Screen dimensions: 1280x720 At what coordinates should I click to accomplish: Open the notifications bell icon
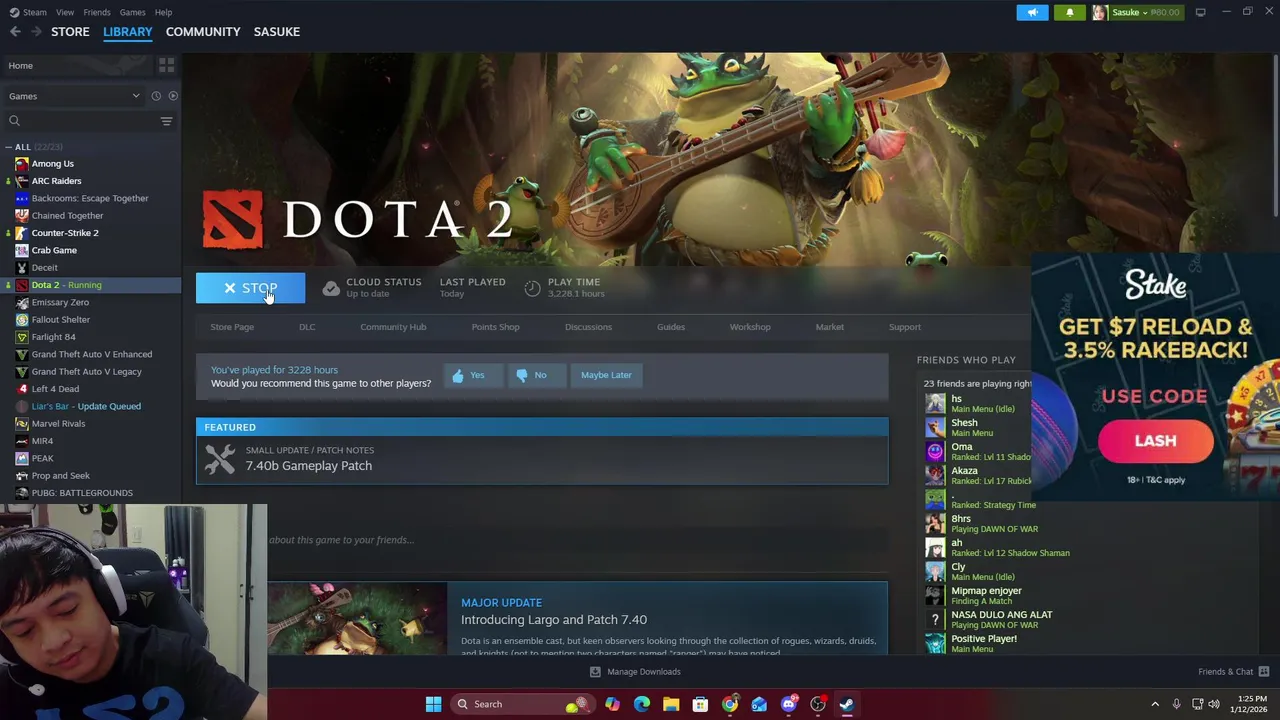point(1069,12)
